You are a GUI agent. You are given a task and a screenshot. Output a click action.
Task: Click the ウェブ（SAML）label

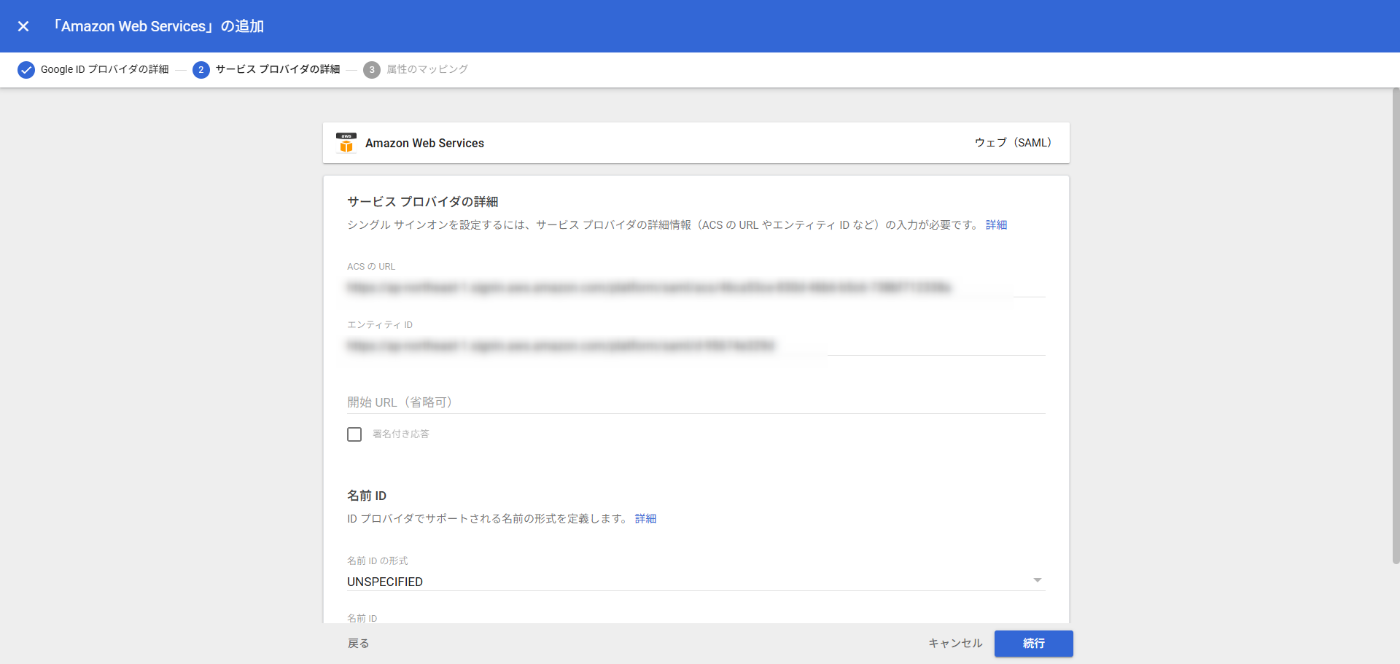coord(1013,143)
